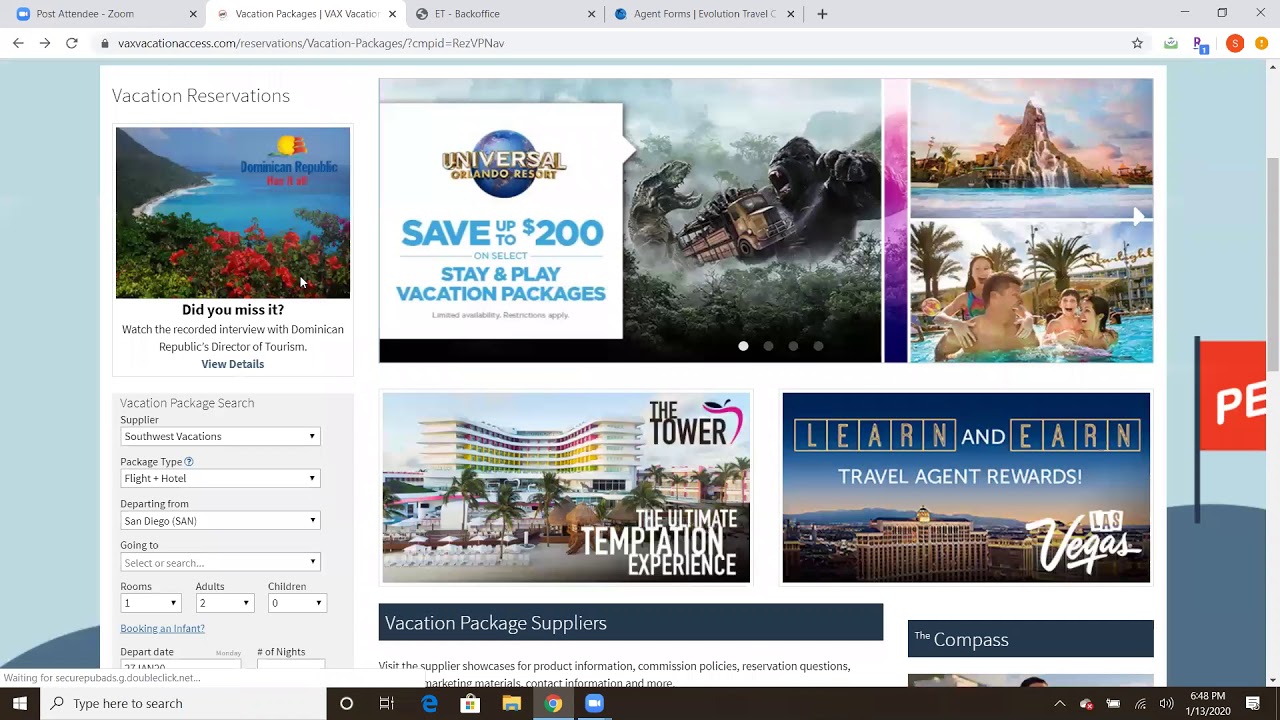
Task: Open Cortana circle icon on taskbar
Action: 346,703
